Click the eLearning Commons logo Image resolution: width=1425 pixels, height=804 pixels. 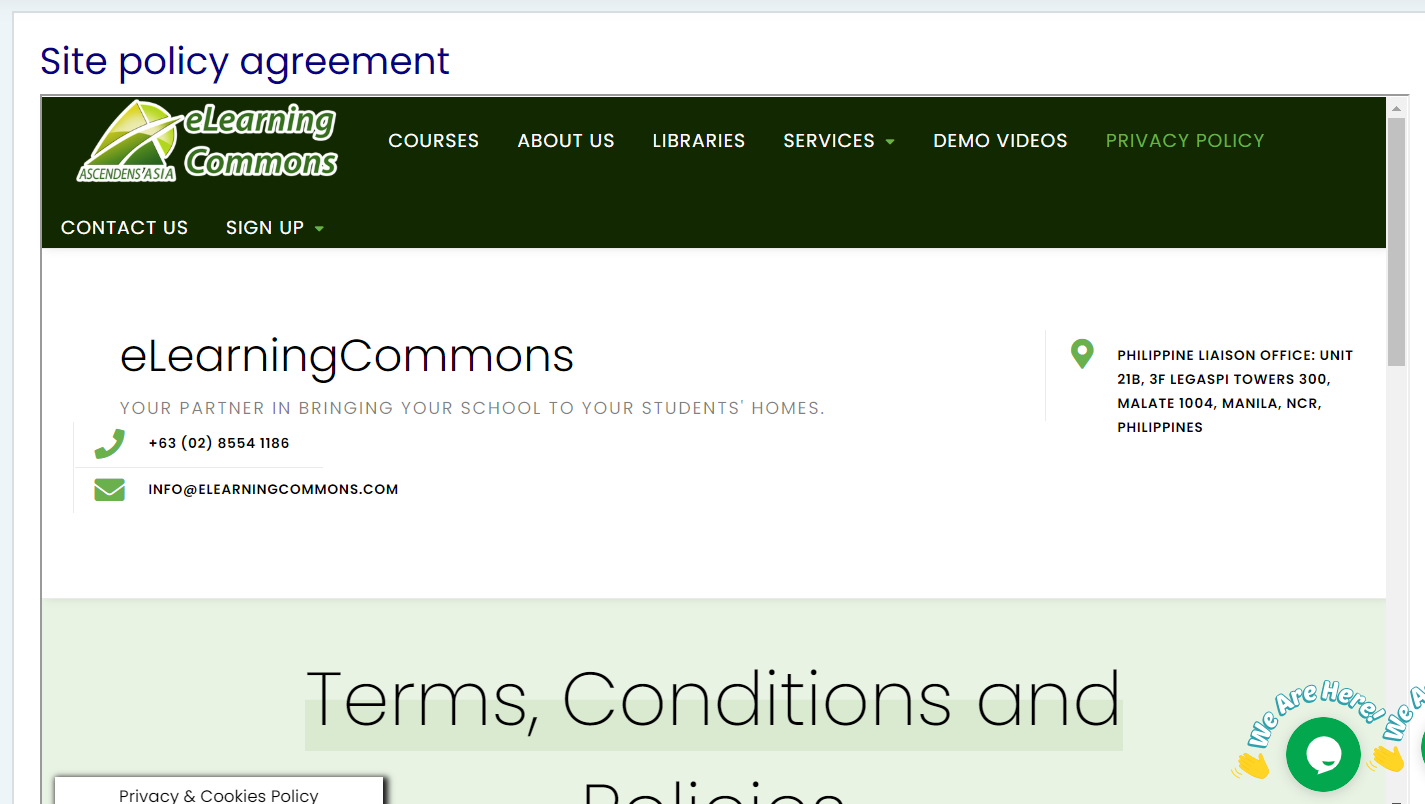(207, 140)
